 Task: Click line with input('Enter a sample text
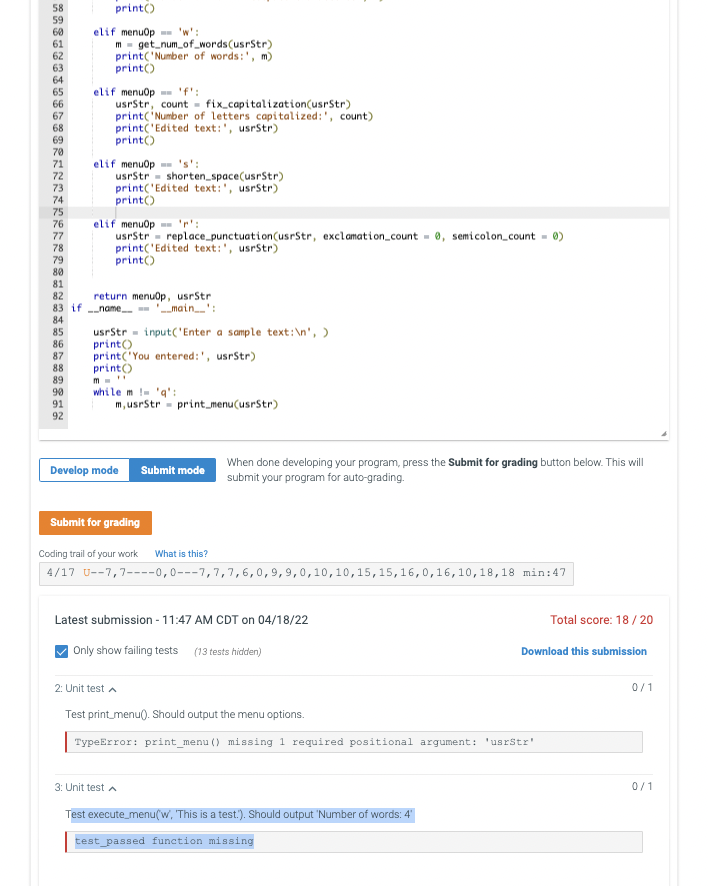coord(211,332)
